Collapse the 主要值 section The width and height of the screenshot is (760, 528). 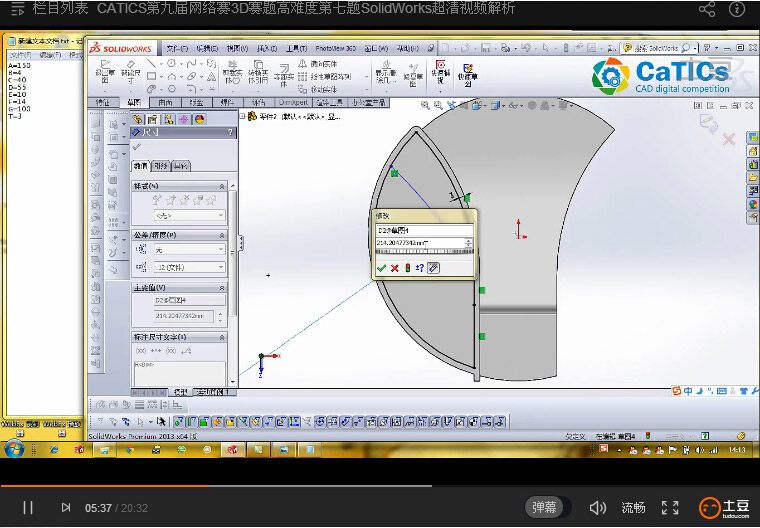pyautogui.click(x=222, y=288)
